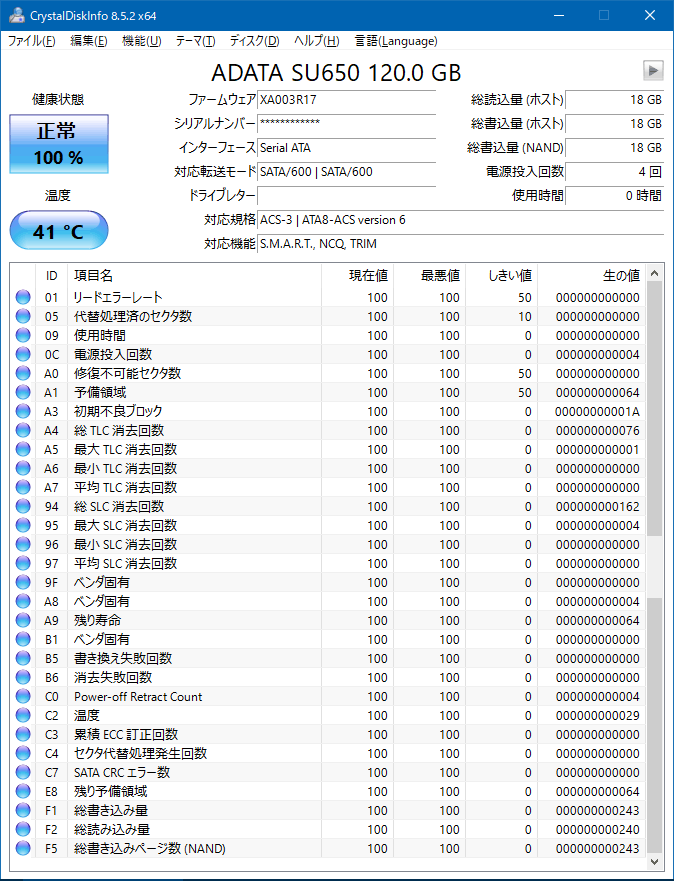Screen dimensions: 674x881
Task: Click the 項目名 column header
Action: [x=194, y=275]
